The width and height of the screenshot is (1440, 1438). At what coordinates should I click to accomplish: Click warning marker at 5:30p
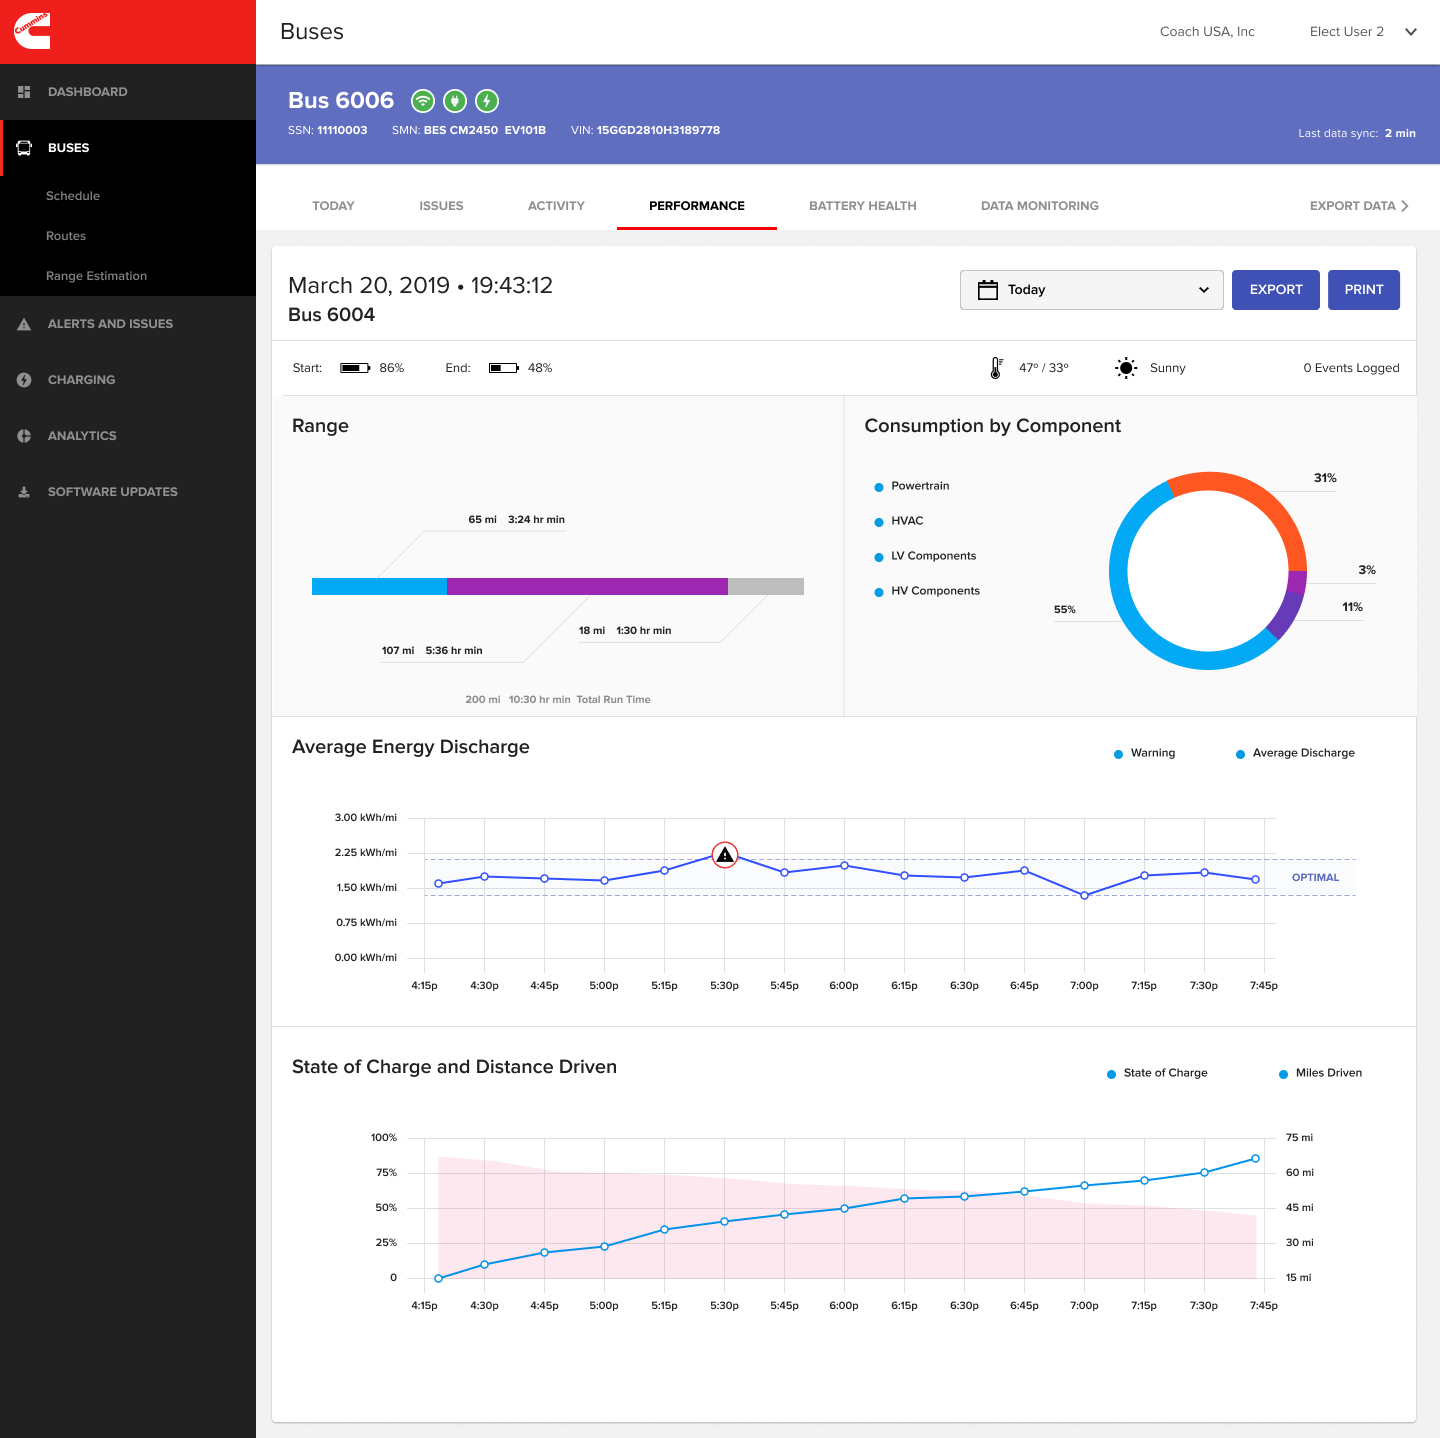tap(725, 855)
